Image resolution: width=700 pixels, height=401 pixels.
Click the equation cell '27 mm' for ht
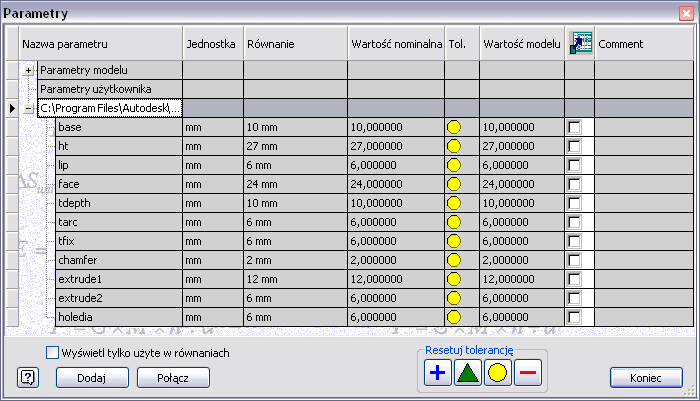tap(295, 146)
